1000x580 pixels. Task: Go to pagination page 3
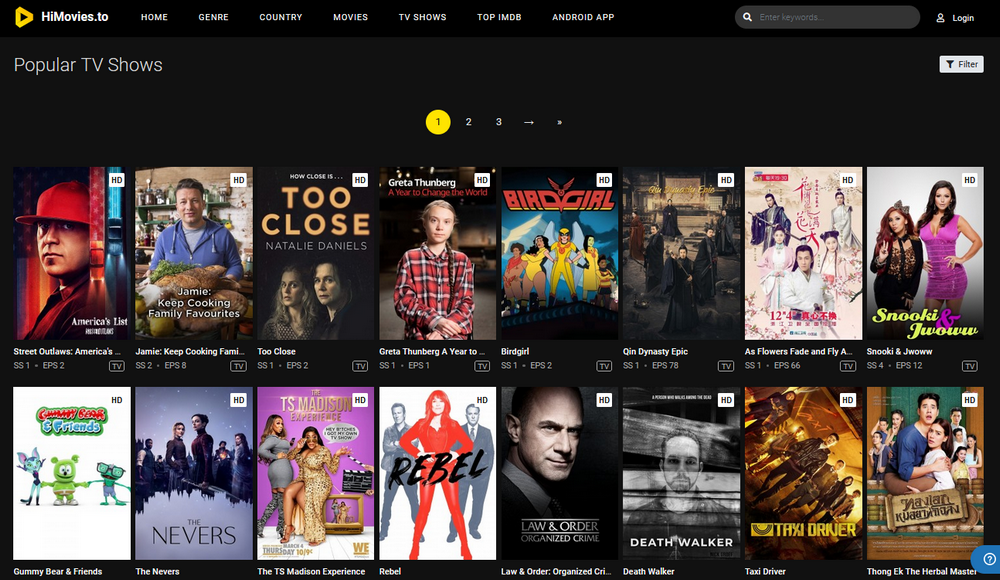pos(499,122)
